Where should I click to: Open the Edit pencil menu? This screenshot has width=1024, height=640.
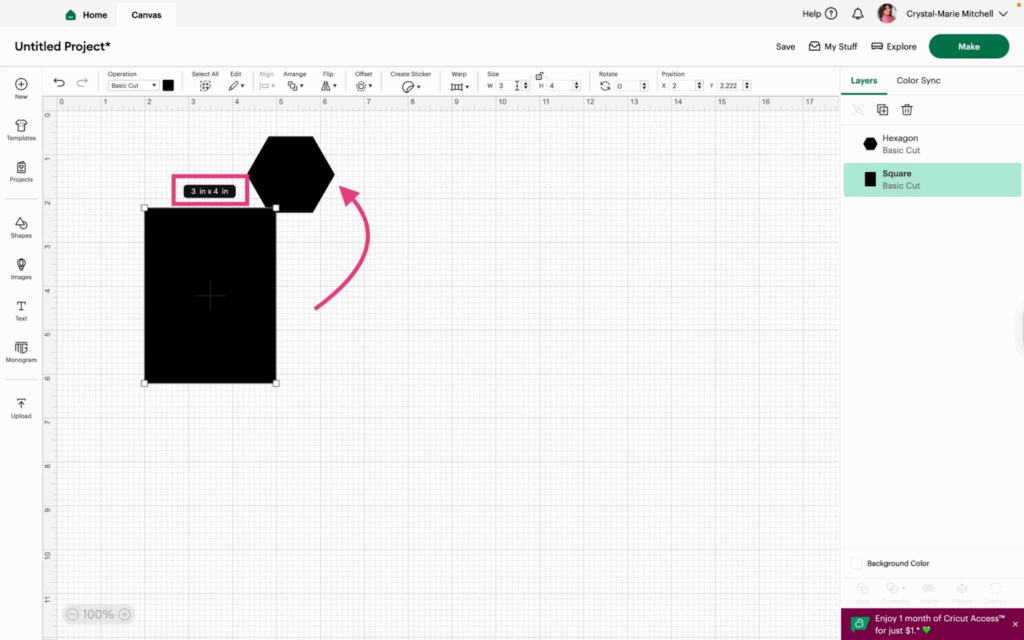point(236,86)
